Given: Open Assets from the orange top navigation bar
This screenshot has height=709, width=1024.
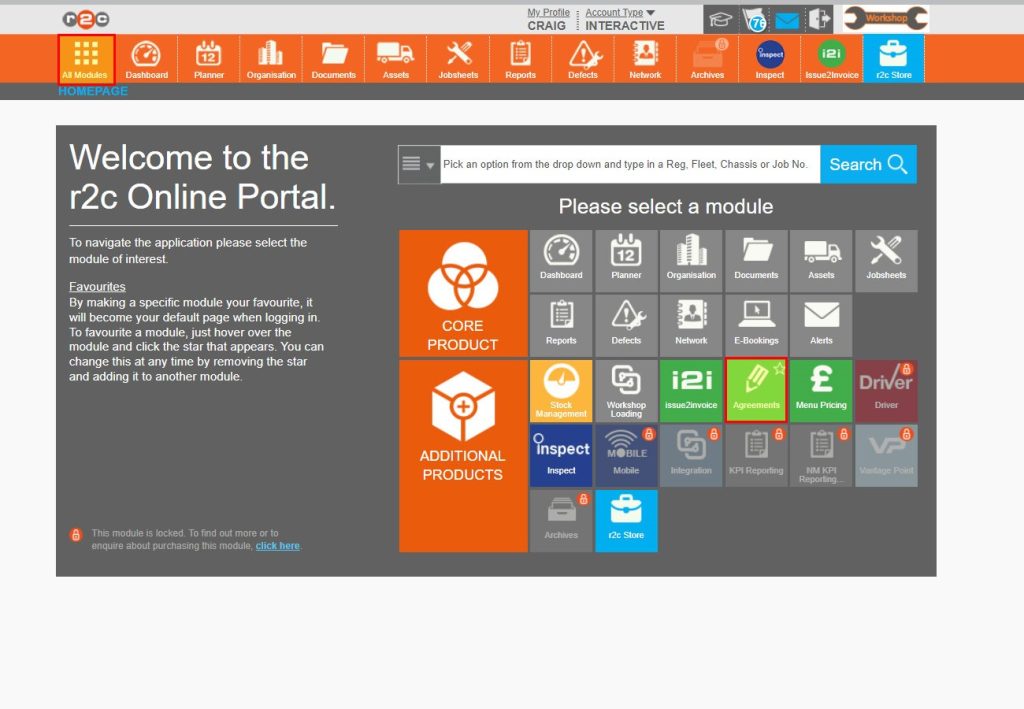Looking at the screenshot, I should coord(396,59).
